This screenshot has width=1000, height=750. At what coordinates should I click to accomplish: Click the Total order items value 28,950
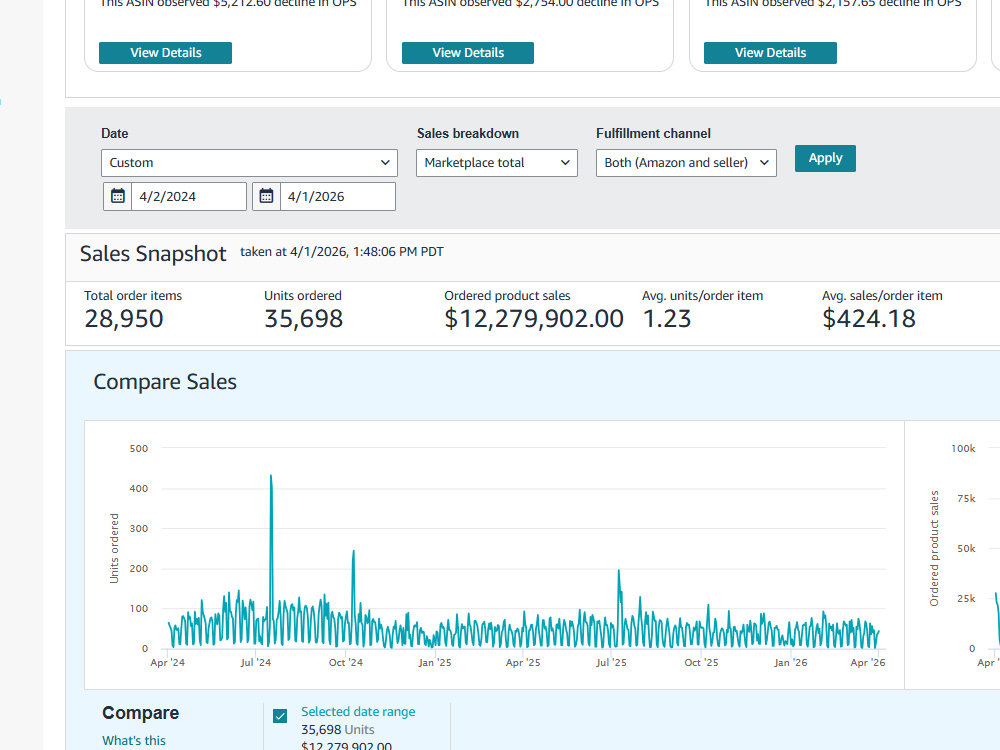coord(124,318)
